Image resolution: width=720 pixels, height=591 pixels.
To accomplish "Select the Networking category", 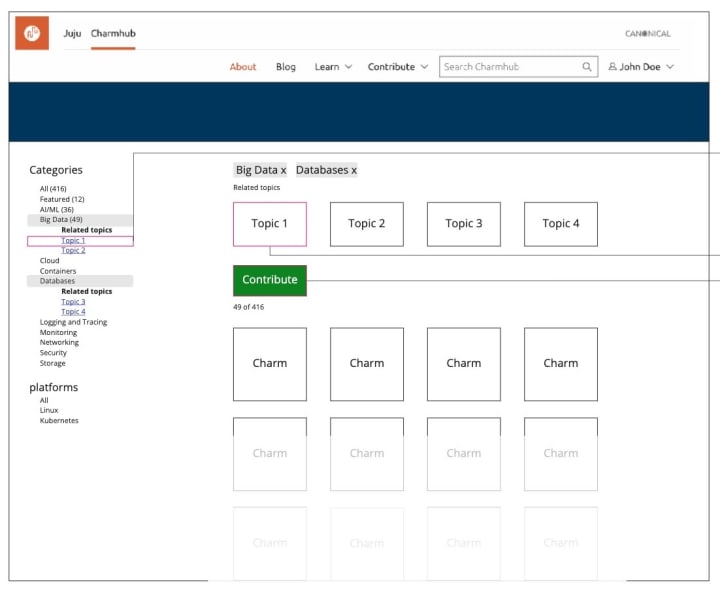I will click(x=59, y=343).
